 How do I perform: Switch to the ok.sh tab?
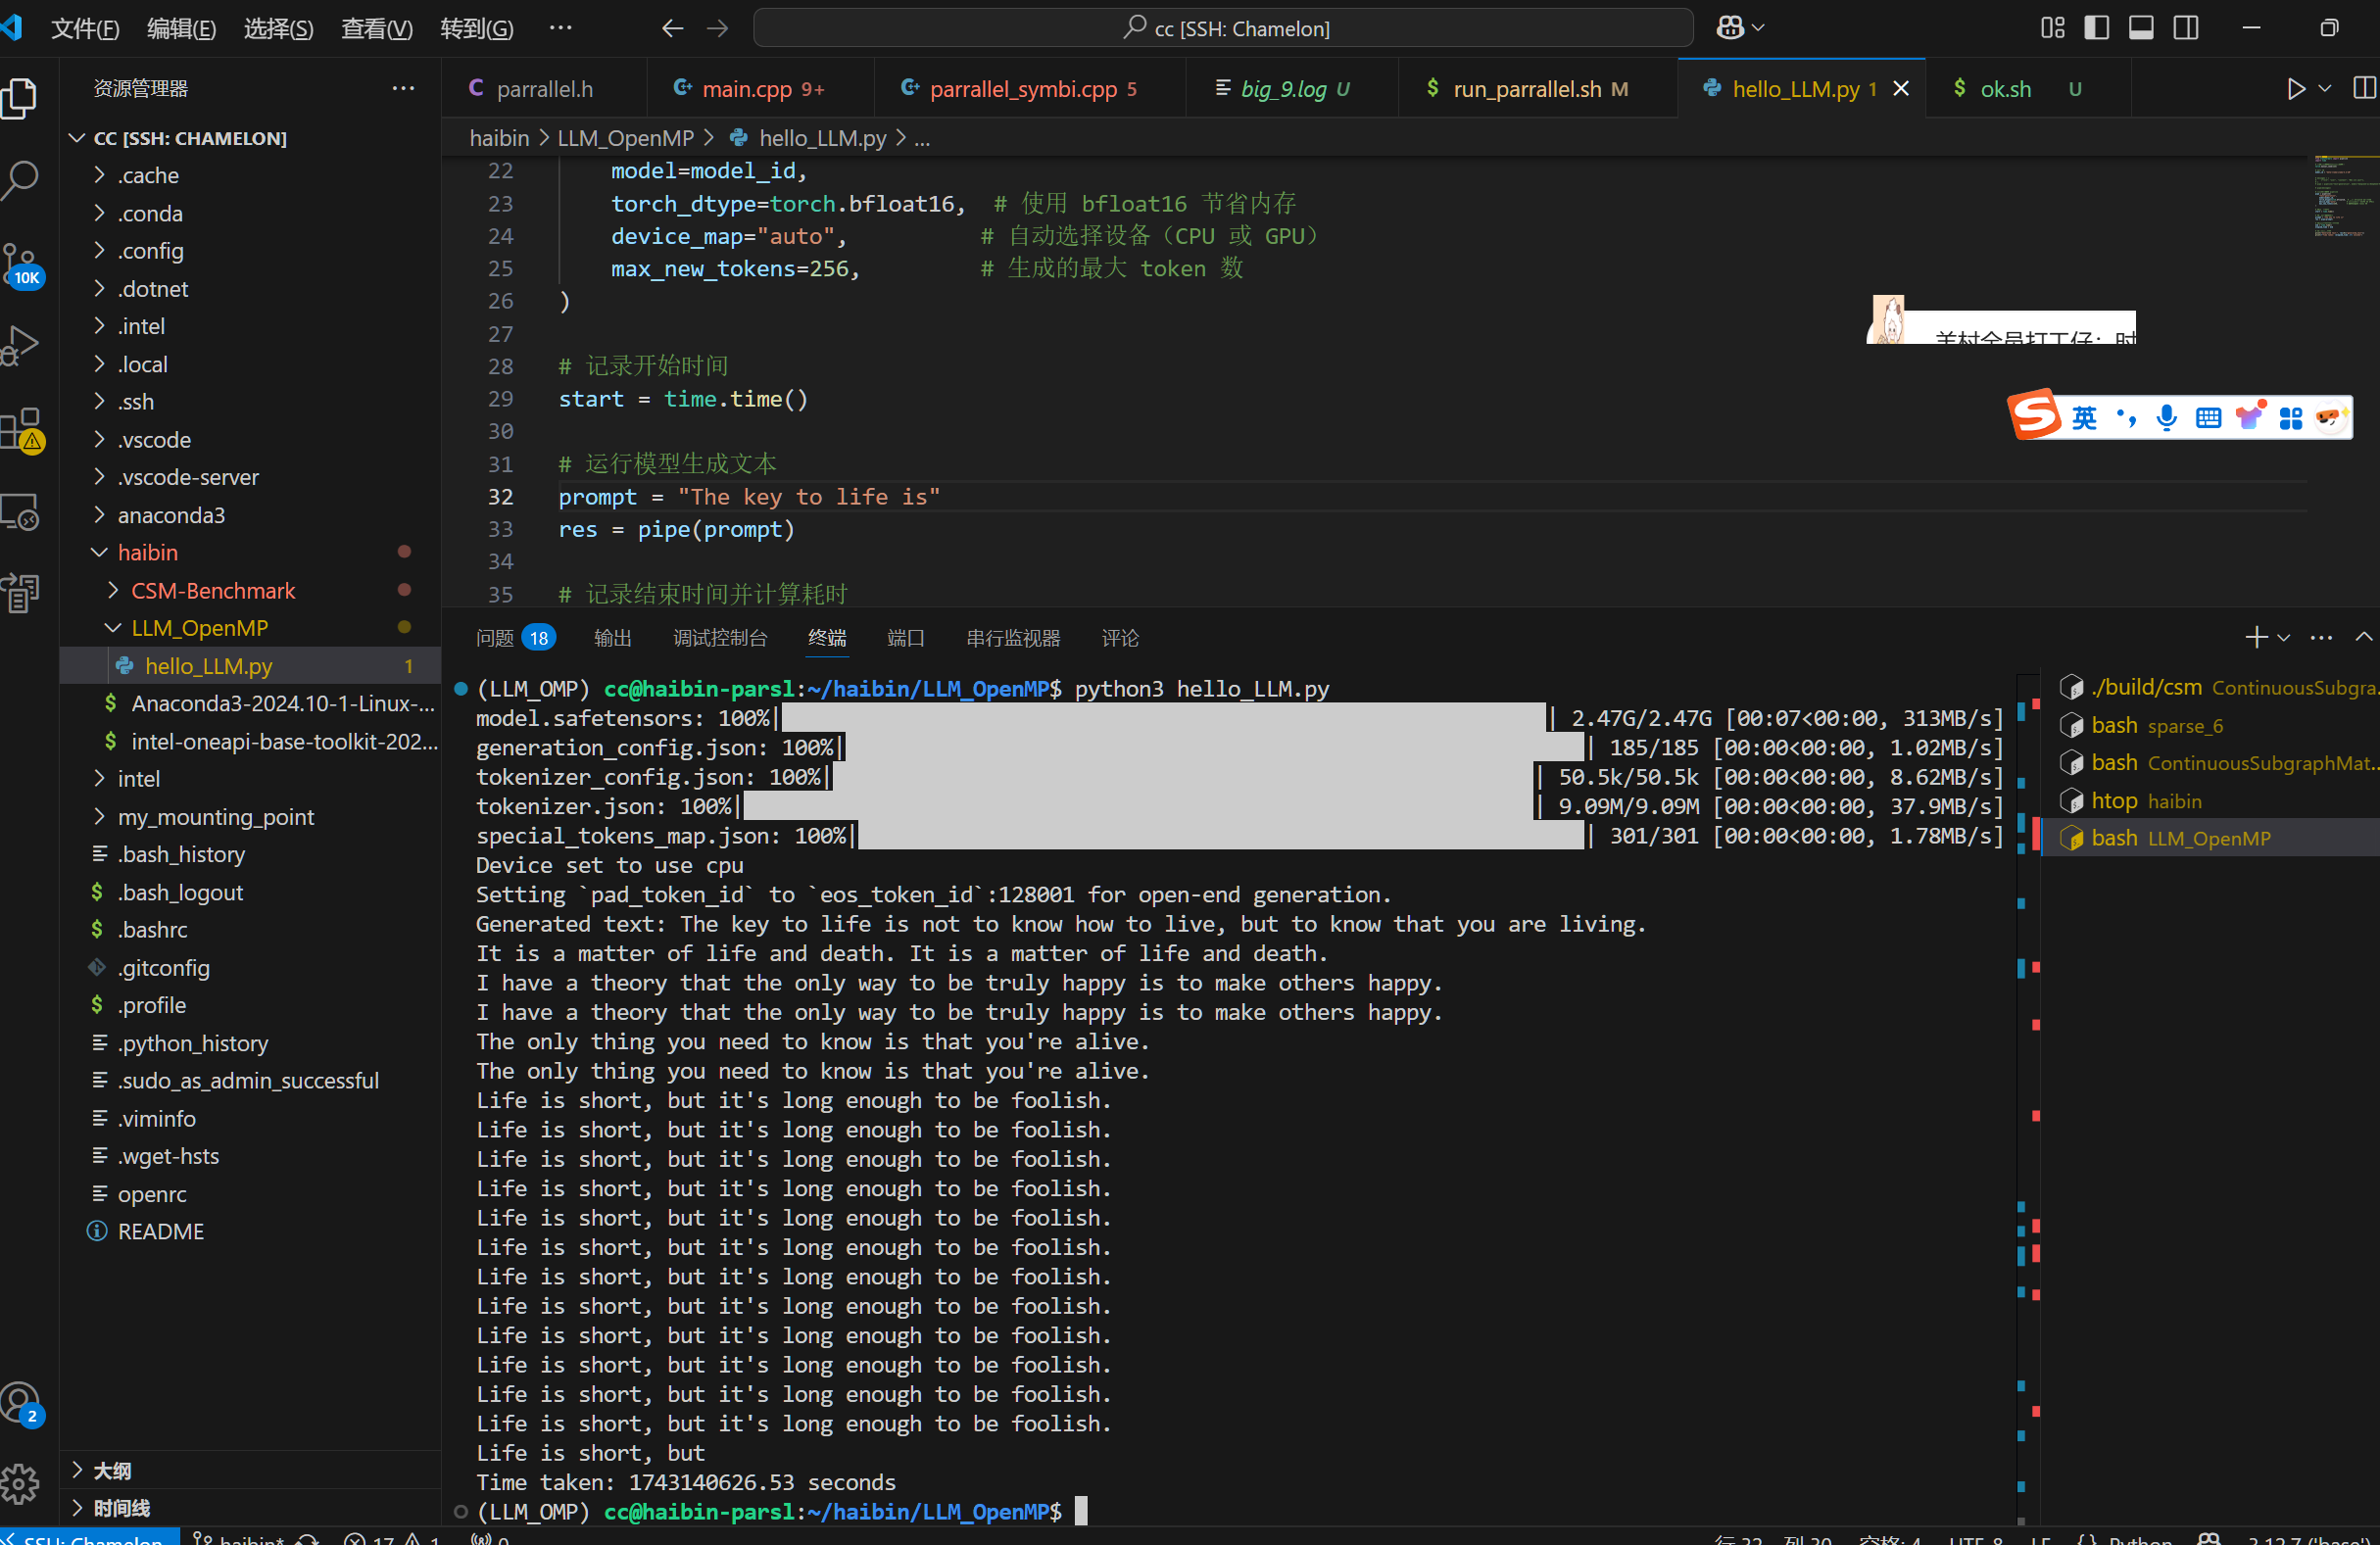[2028, 89]
